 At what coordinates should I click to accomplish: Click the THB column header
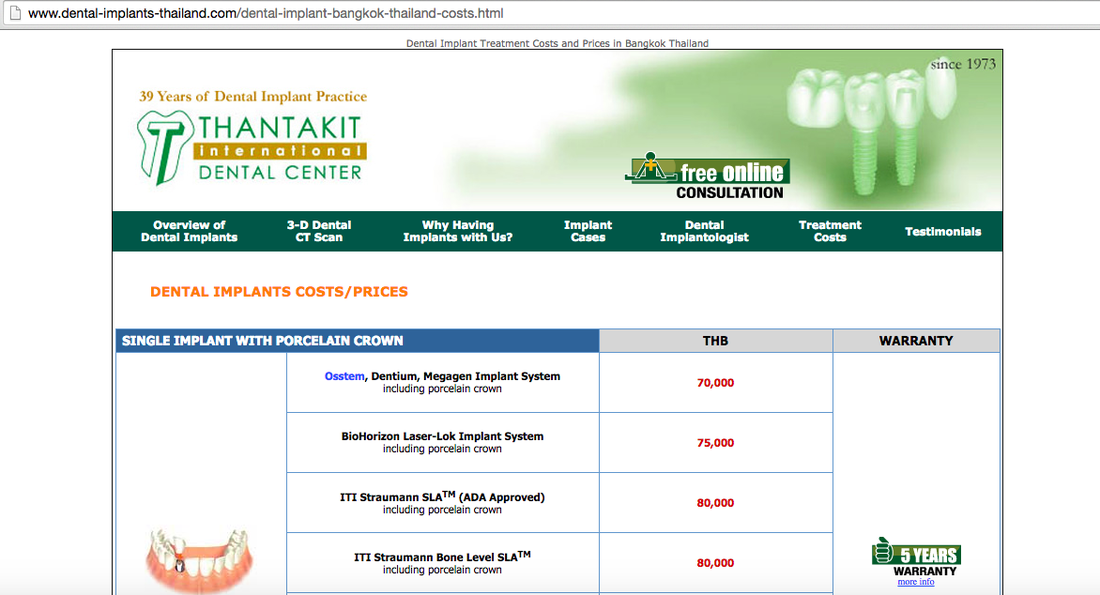click(x=715, y=341)
